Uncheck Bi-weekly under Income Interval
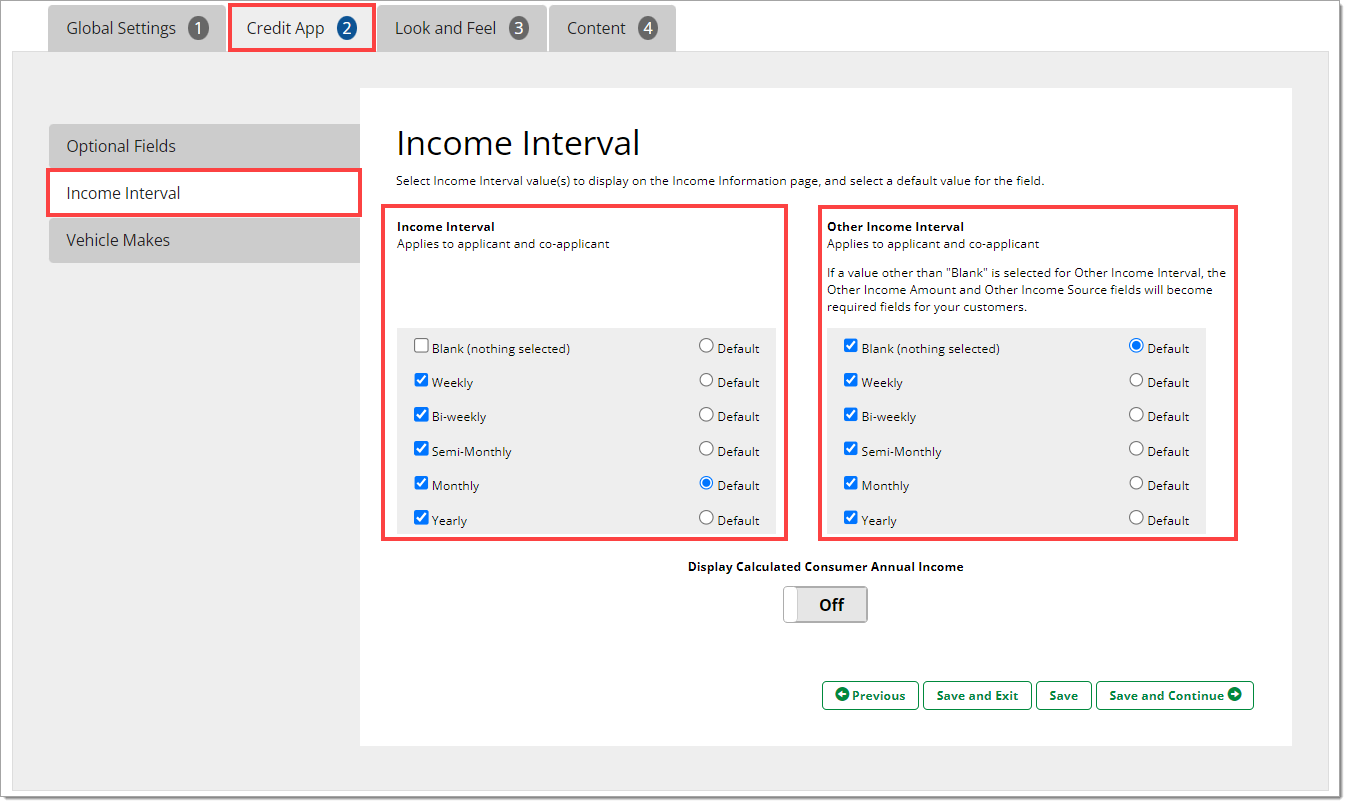Viewport: 1347px width, 804px height. click(421, 414)
